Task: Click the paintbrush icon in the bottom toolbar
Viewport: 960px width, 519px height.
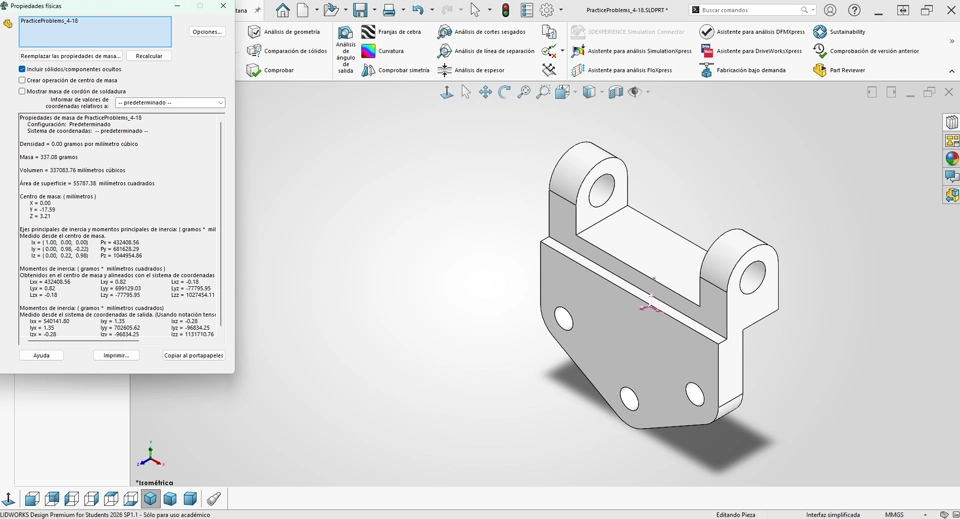Action: (213, 498)
